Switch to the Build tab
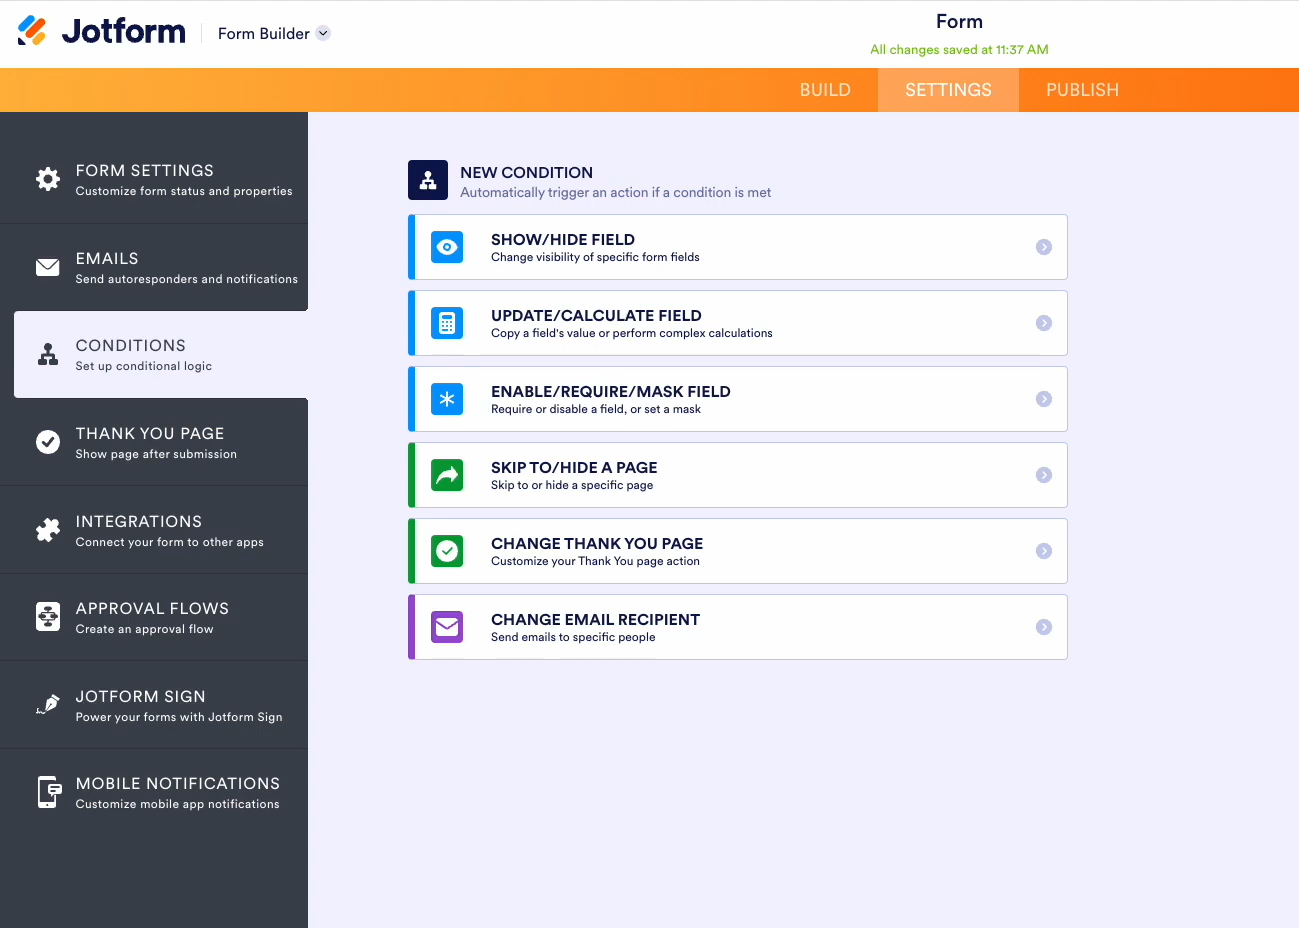 point(825,90)
